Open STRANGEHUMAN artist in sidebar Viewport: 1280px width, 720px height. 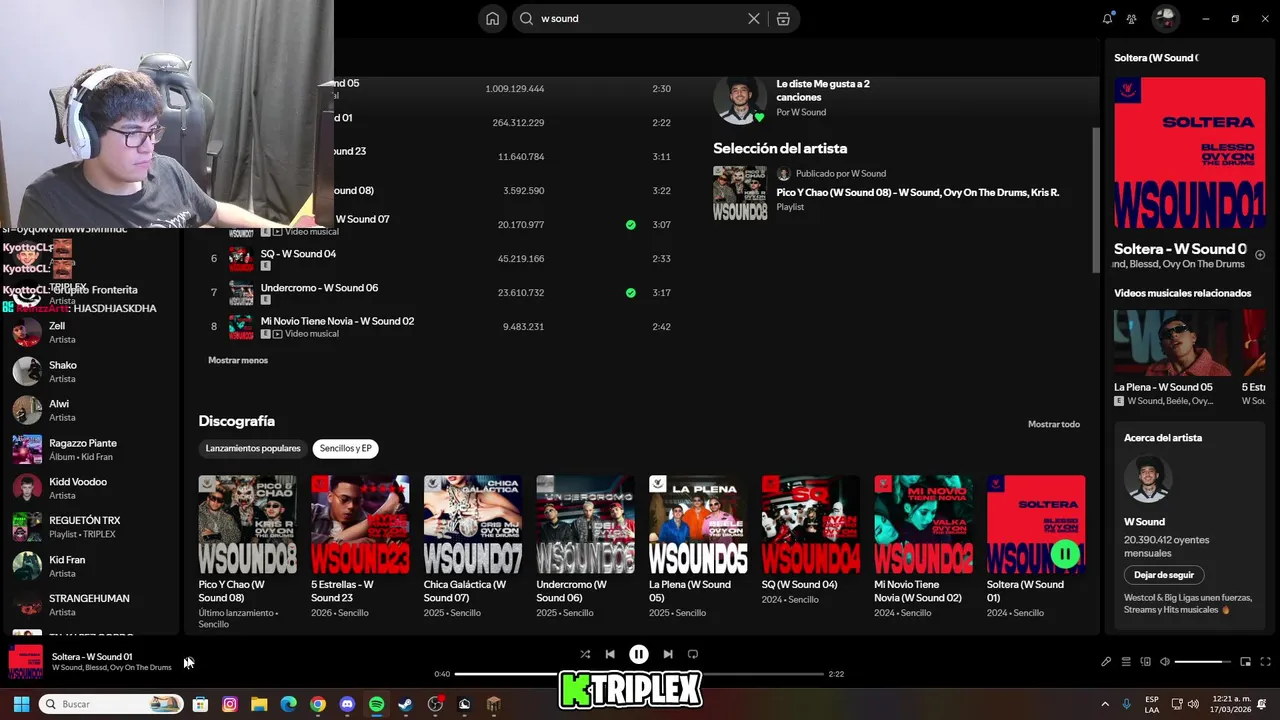[90, 605]
